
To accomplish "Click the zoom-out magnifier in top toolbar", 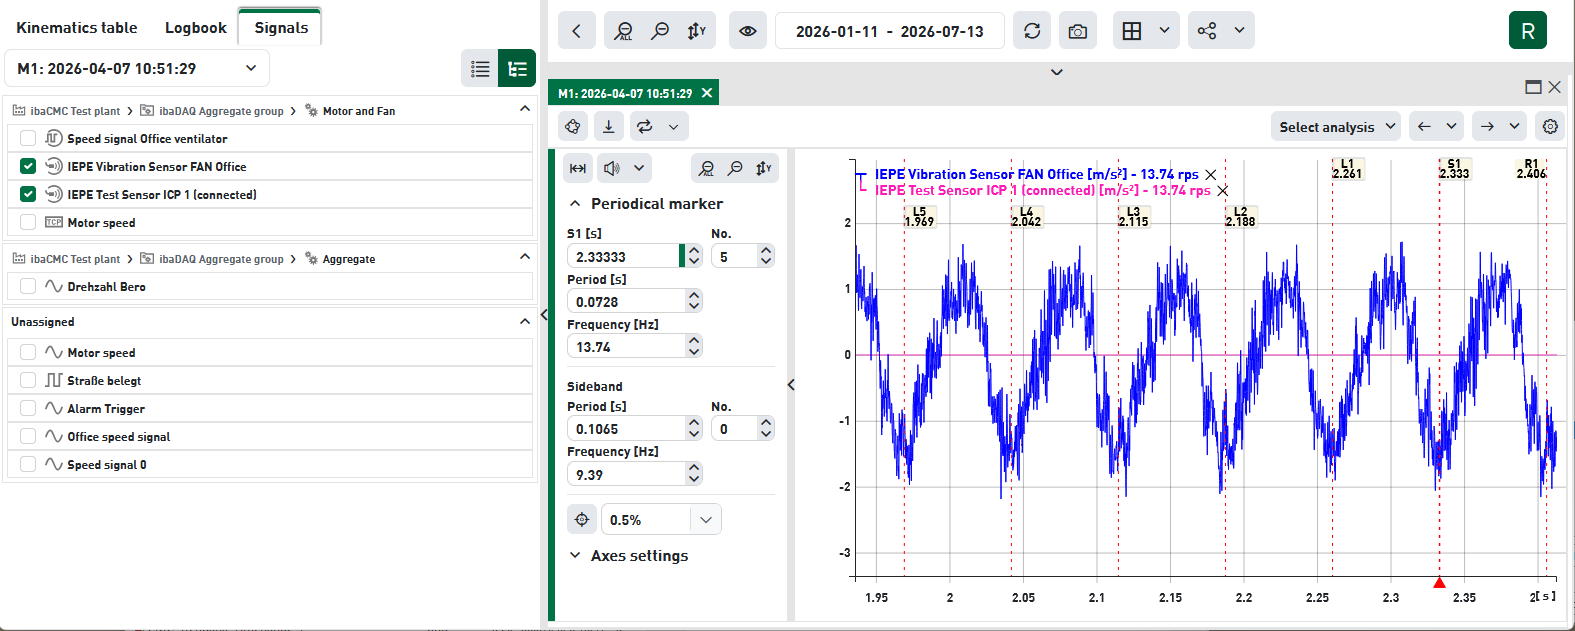I will (660, 31).
